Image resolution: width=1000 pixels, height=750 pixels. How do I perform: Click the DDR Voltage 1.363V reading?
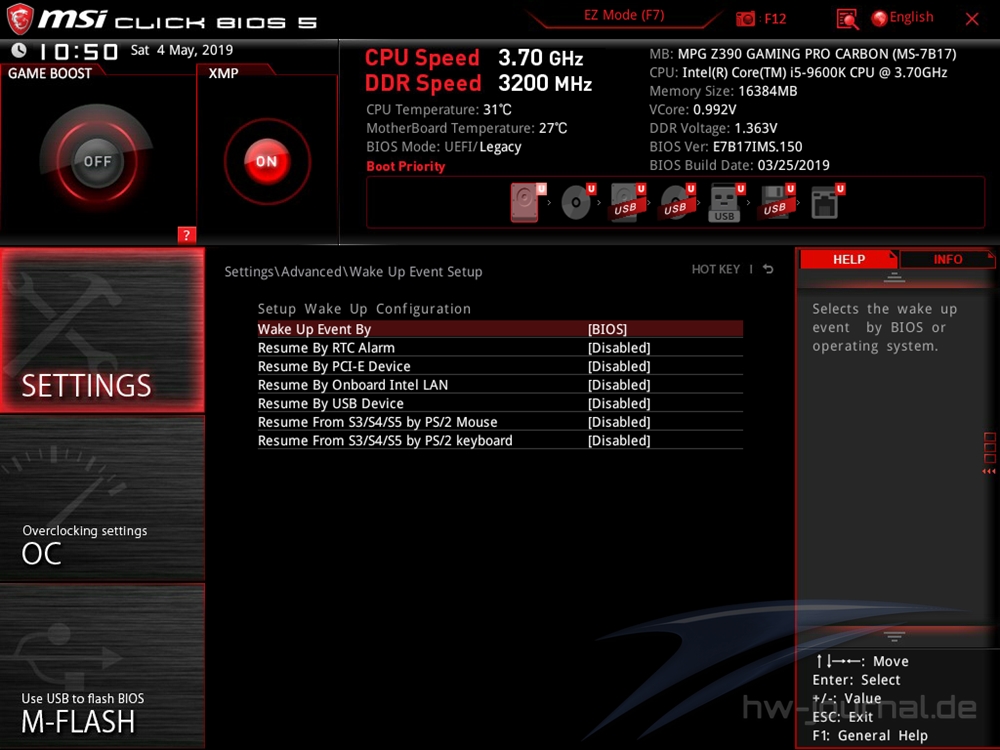point(713,128)
